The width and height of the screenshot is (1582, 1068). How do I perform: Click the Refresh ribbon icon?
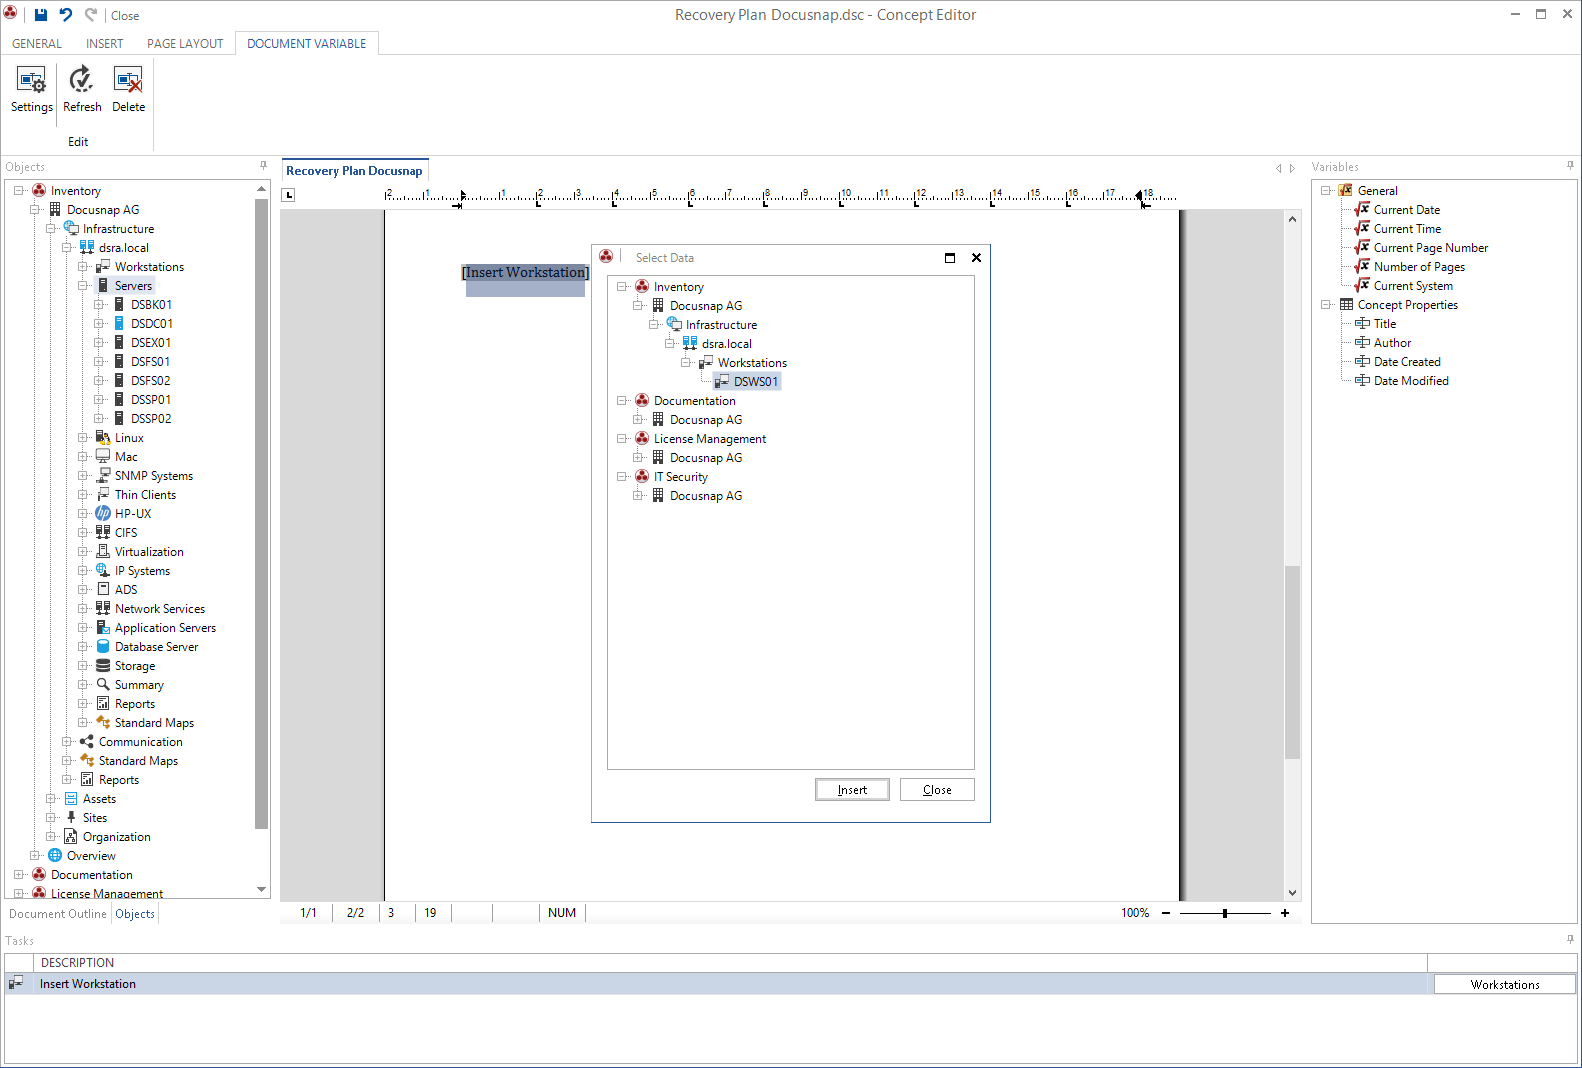coord(82,89)
